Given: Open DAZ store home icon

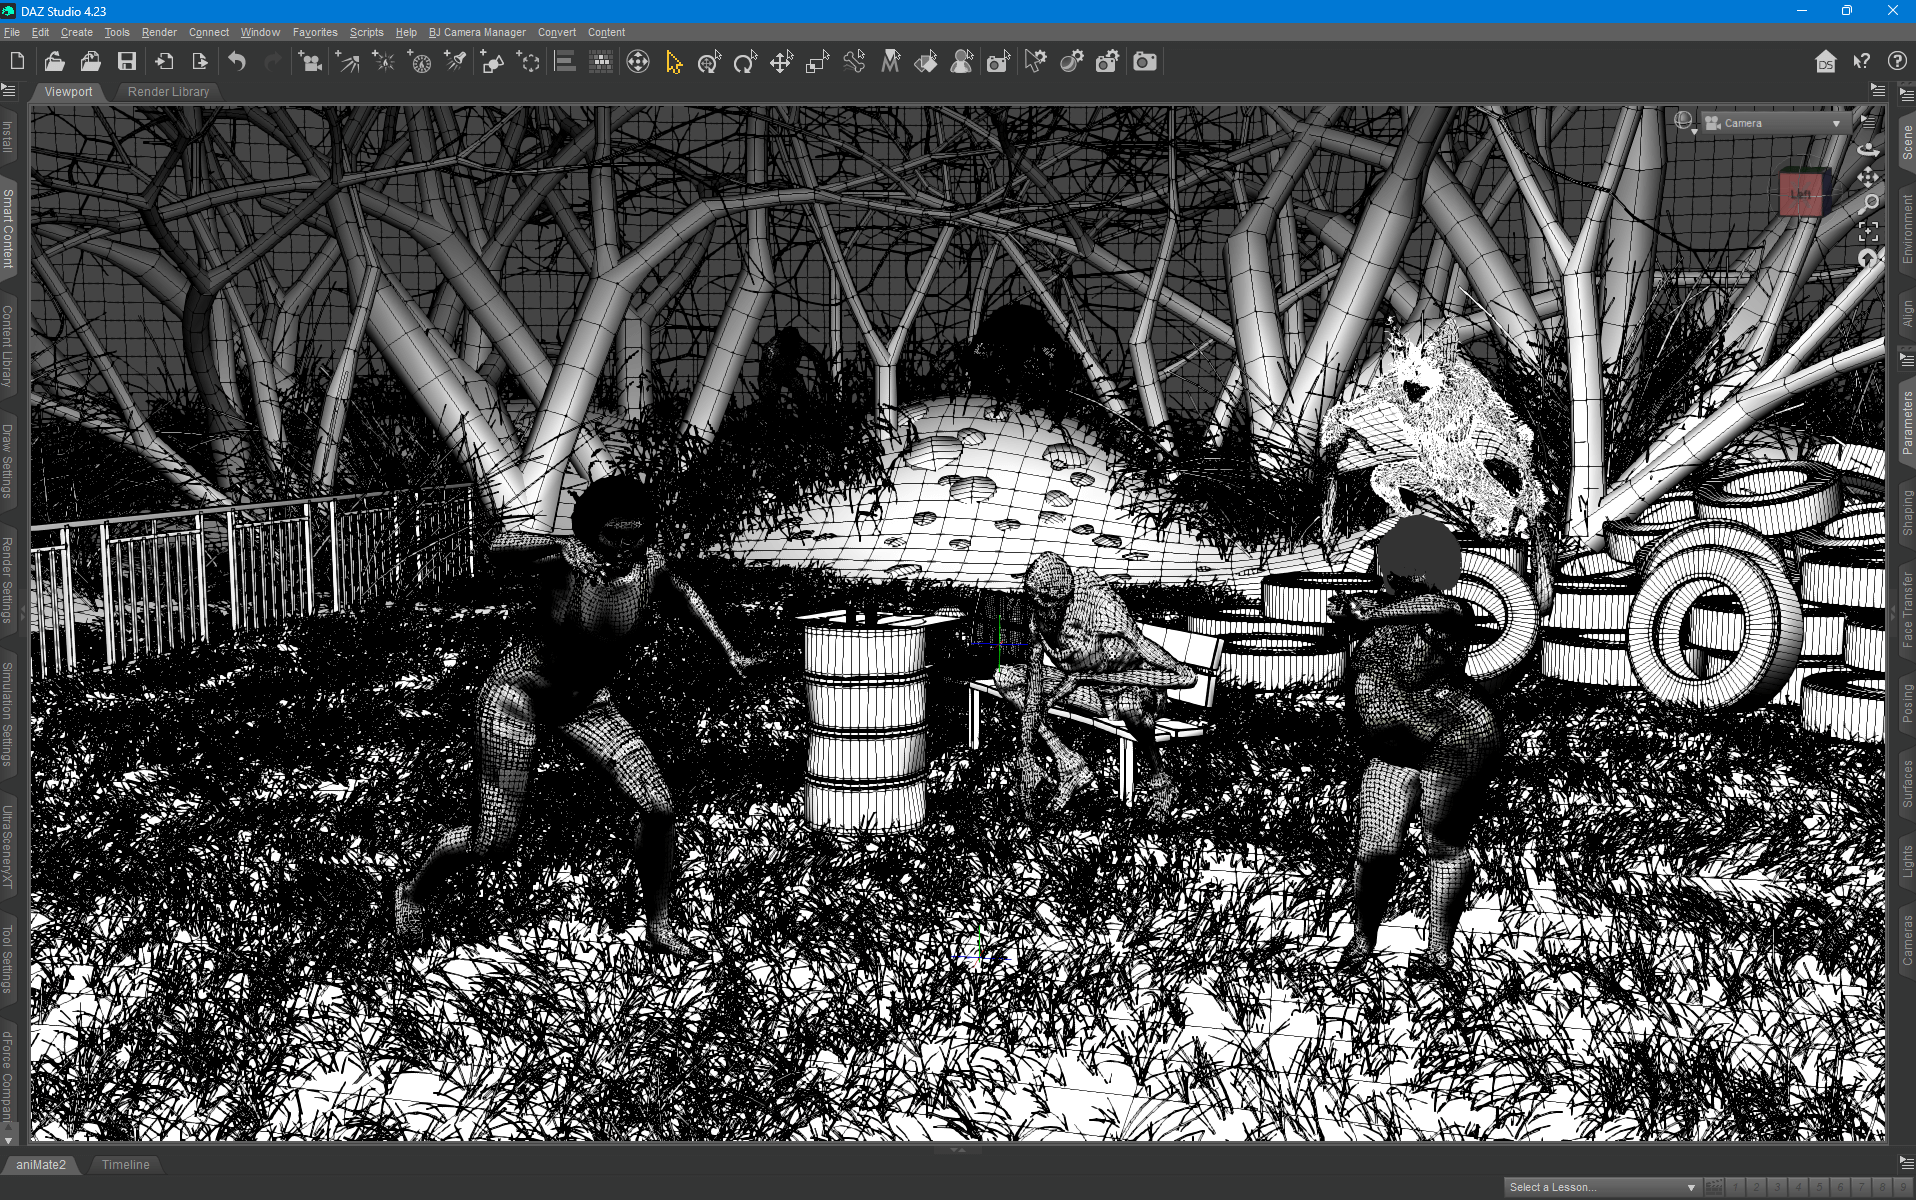Looking at the screenshot, I should pos(1825,62).
